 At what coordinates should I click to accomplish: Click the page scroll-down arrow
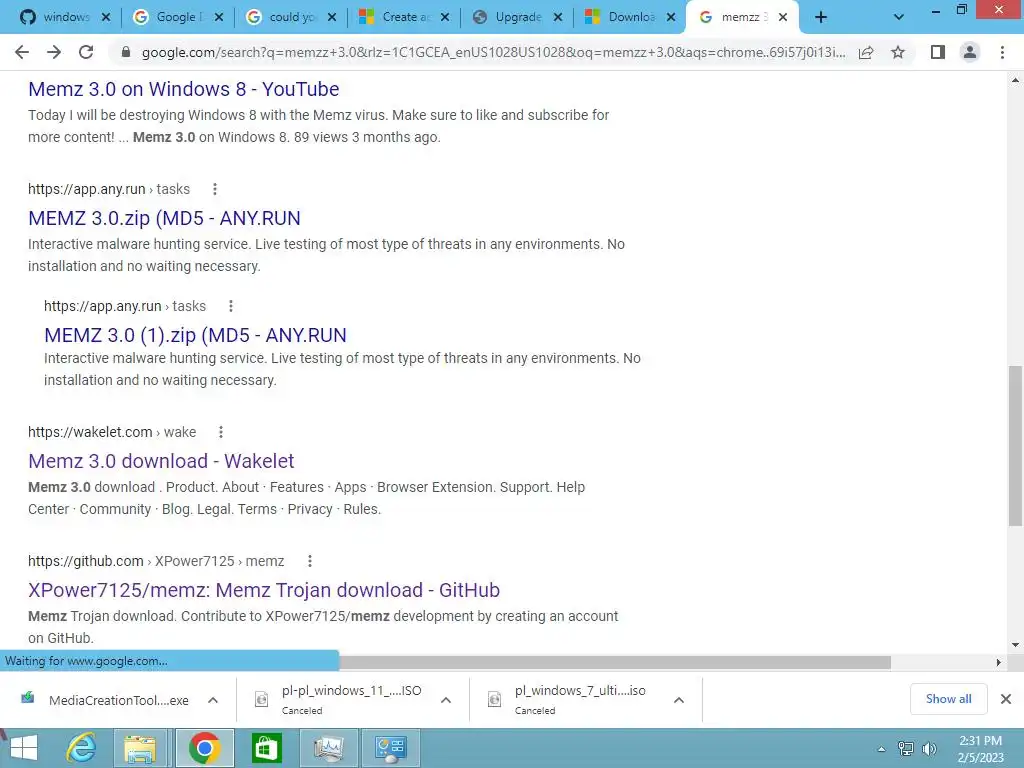[x=1015, y=645]
